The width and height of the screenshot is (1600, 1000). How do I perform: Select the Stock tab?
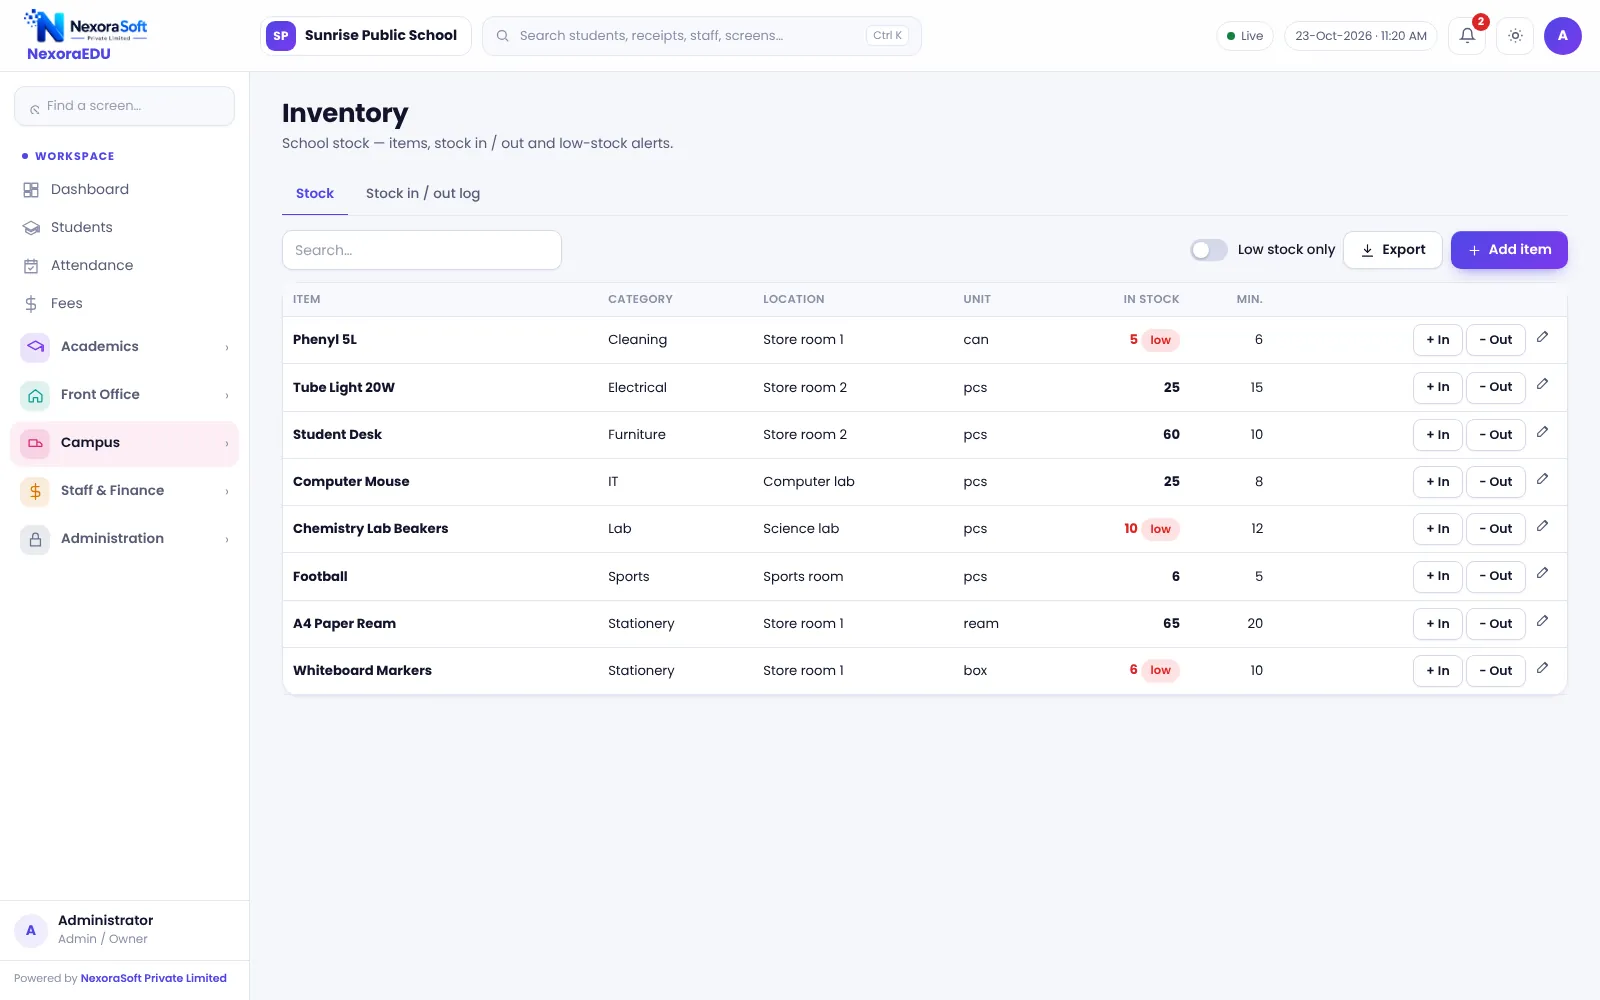[x=315, y=194]
